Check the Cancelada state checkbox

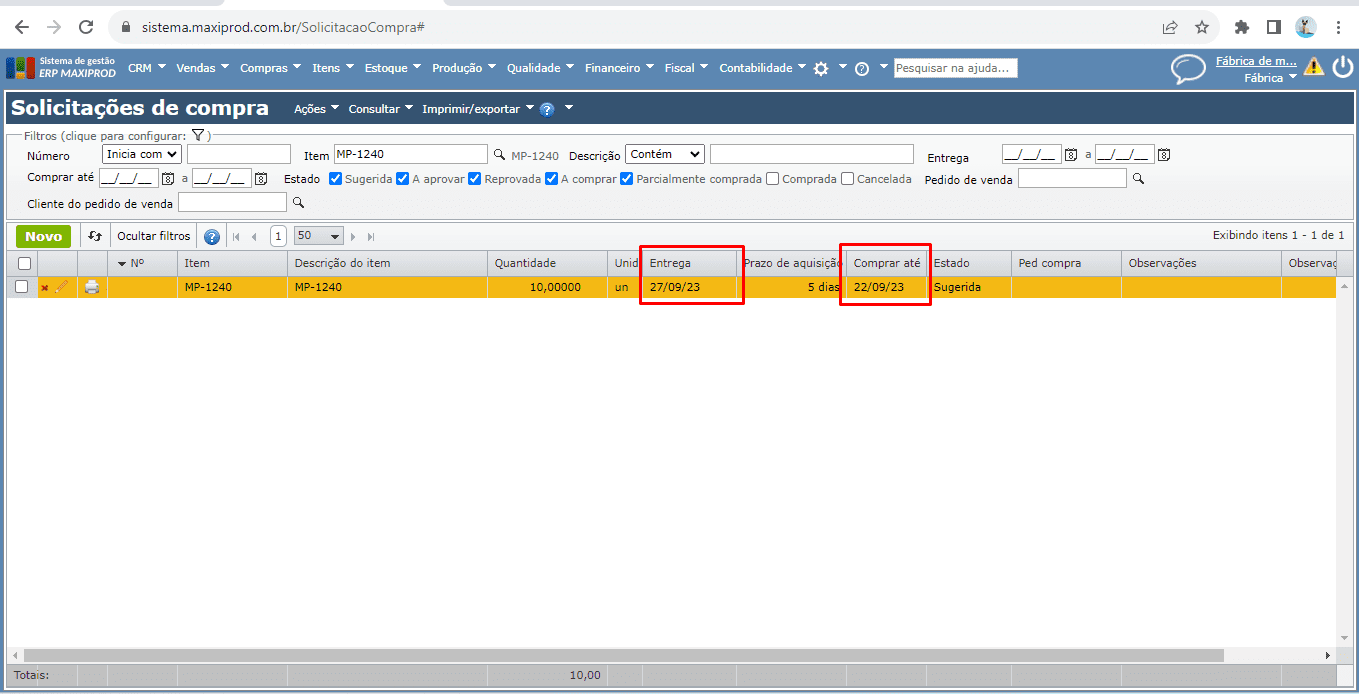click(x=848, y=179)
